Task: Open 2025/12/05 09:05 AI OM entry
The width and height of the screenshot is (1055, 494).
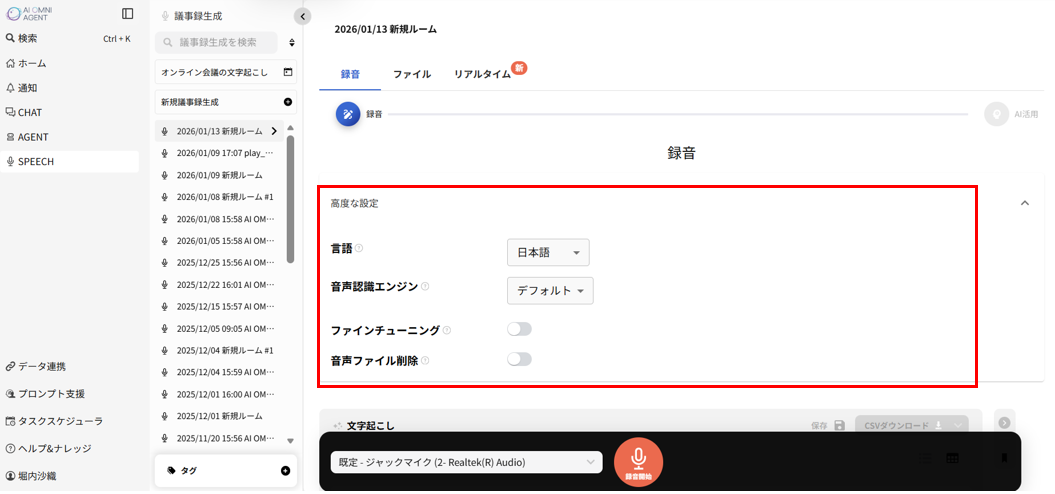Action: tap(219, 328)
